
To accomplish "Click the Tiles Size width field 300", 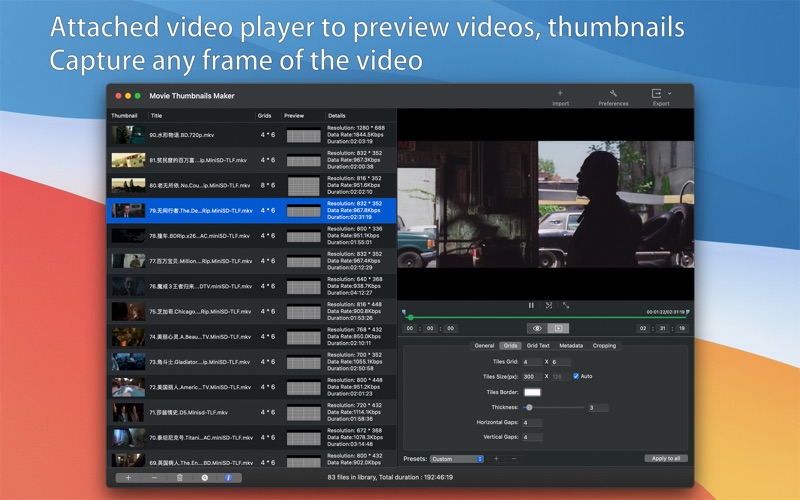I will tap(532, 377).
